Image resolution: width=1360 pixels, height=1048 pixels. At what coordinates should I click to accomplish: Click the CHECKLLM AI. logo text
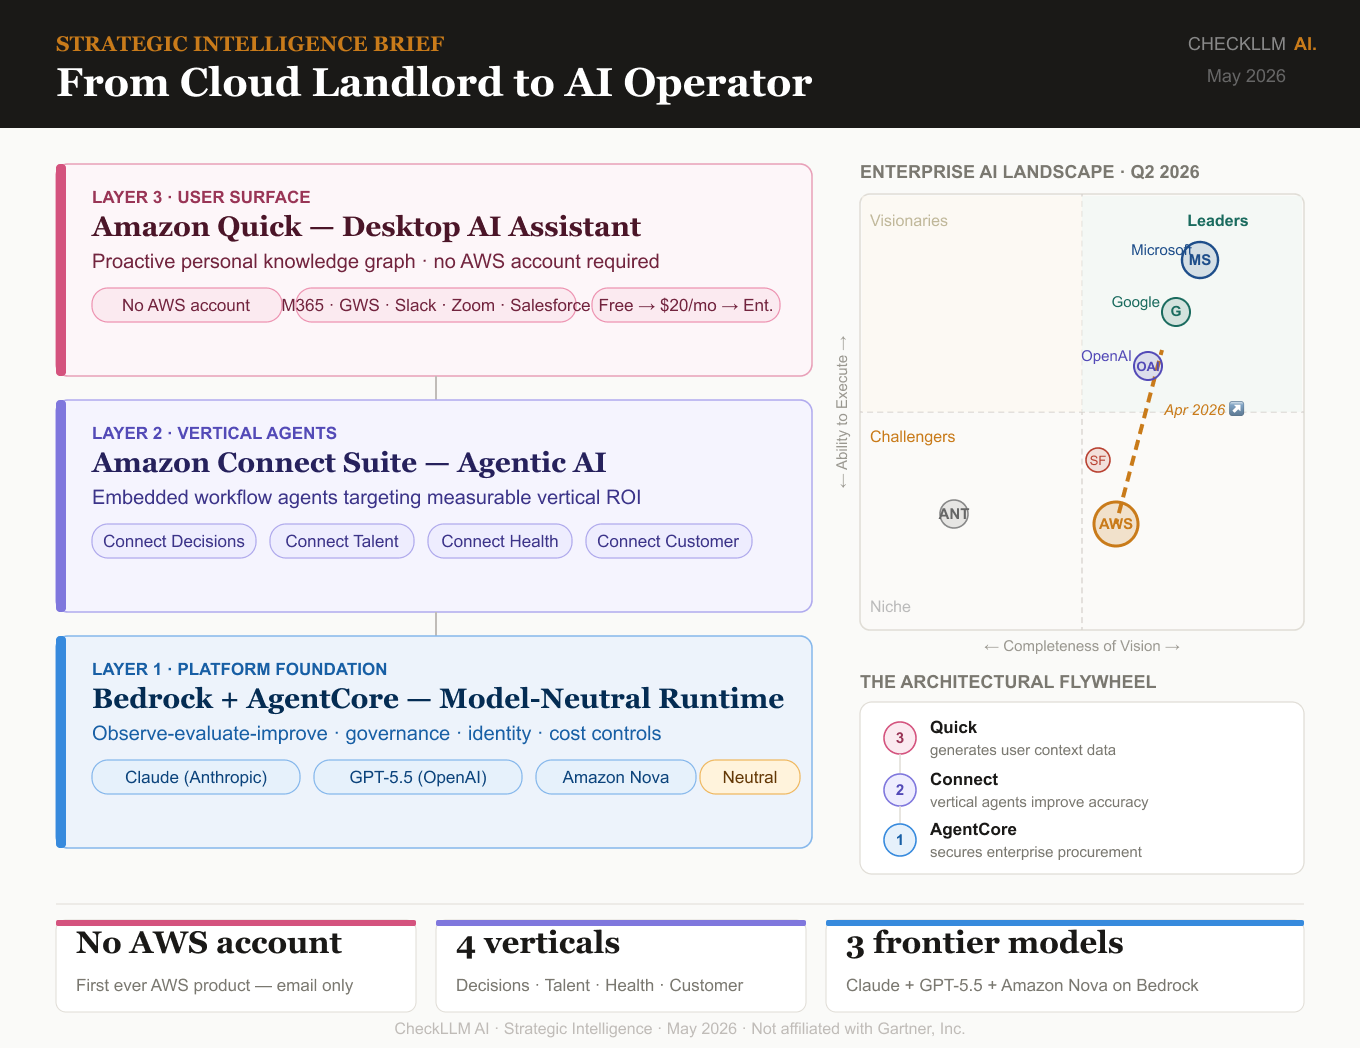1252,44
